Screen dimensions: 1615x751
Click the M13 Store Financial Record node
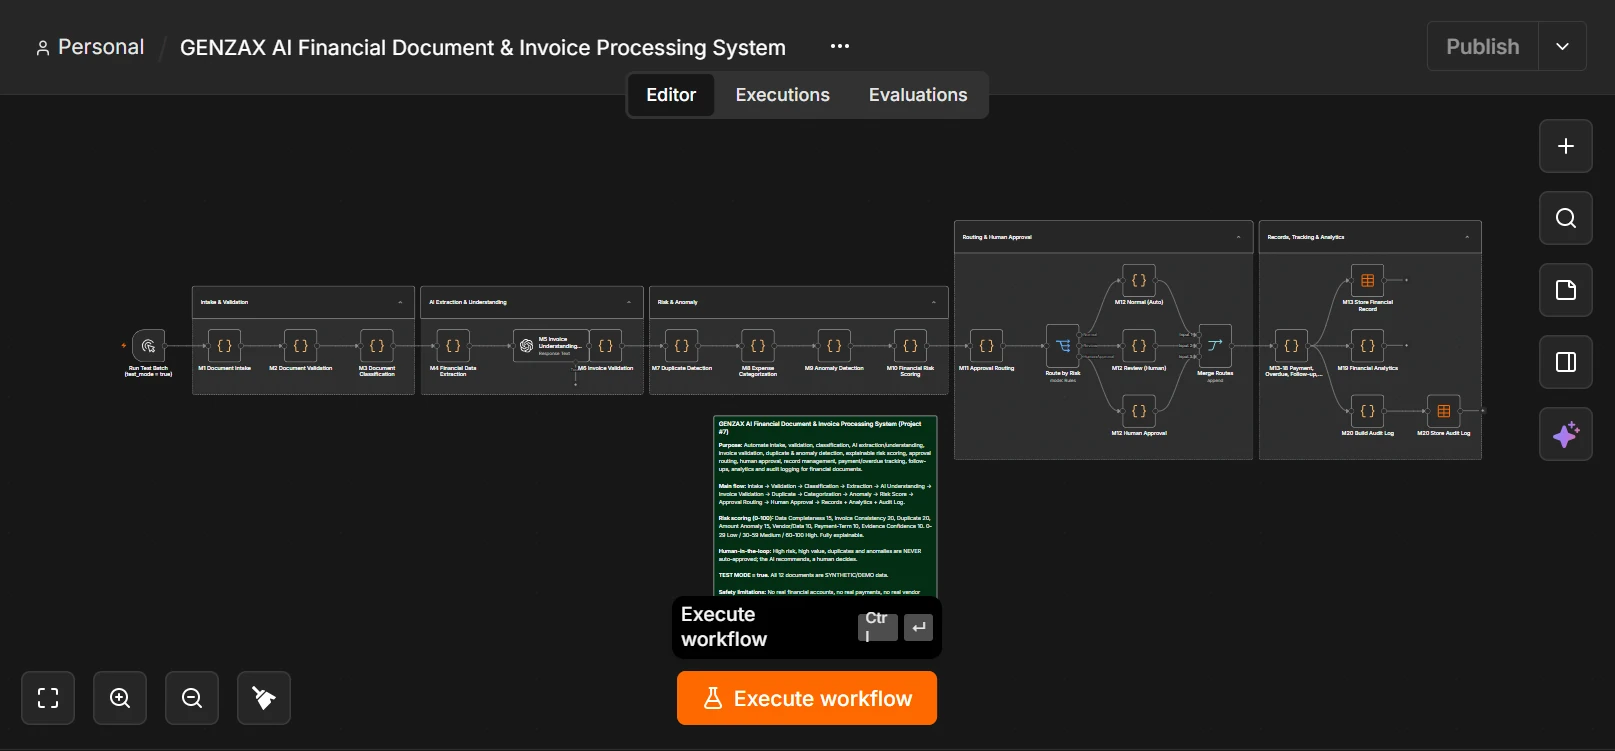click(x=1367, y=281)
